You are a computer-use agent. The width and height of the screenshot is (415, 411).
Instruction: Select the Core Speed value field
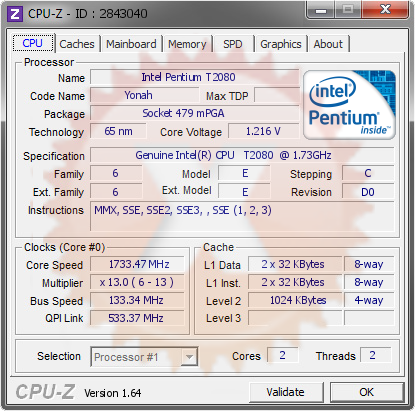click(x=137, y=264)
